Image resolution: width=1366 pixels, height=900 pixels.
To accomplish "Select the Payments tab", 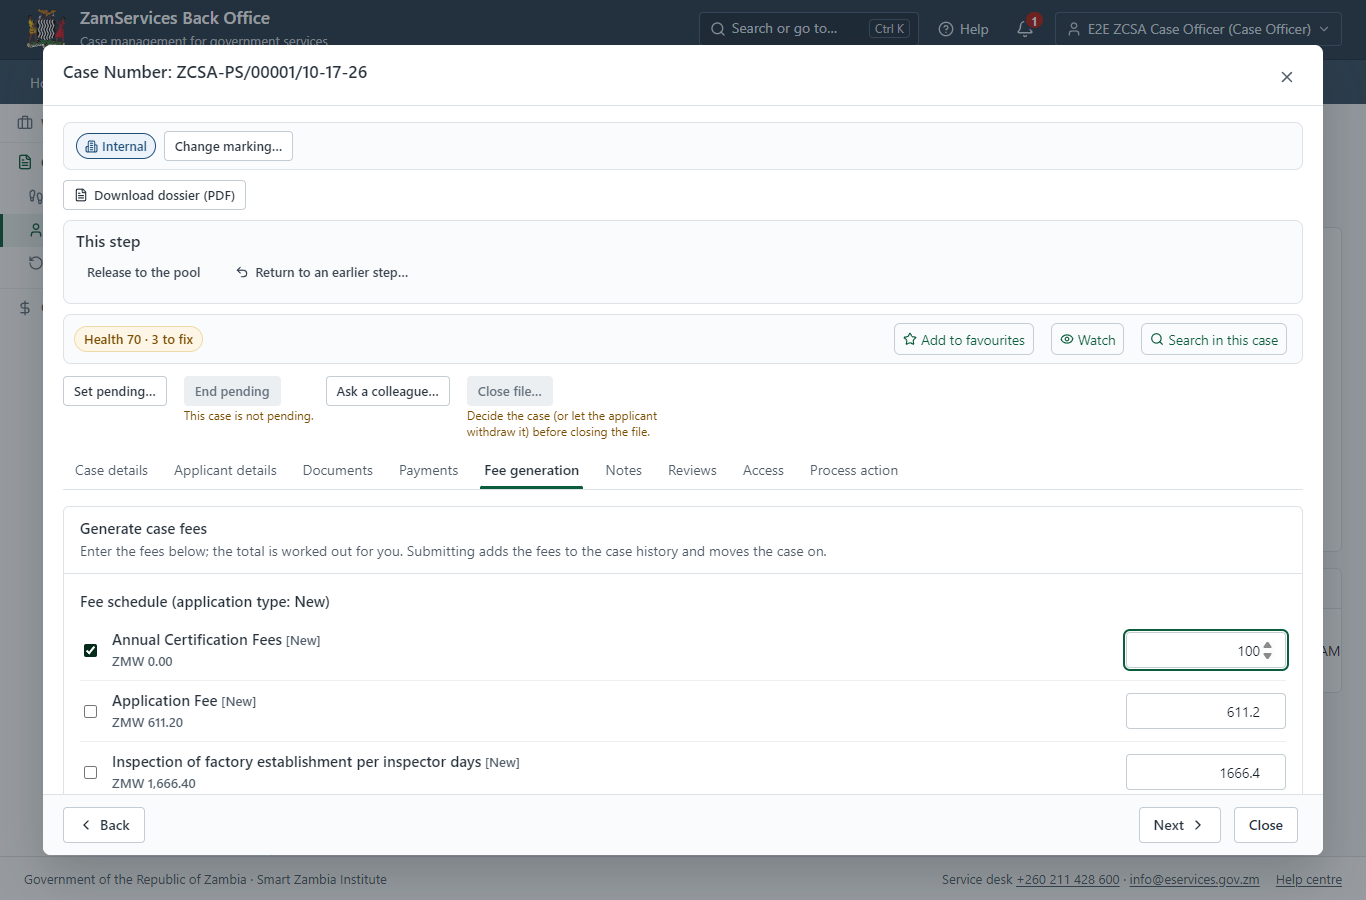I will point(428,470).
